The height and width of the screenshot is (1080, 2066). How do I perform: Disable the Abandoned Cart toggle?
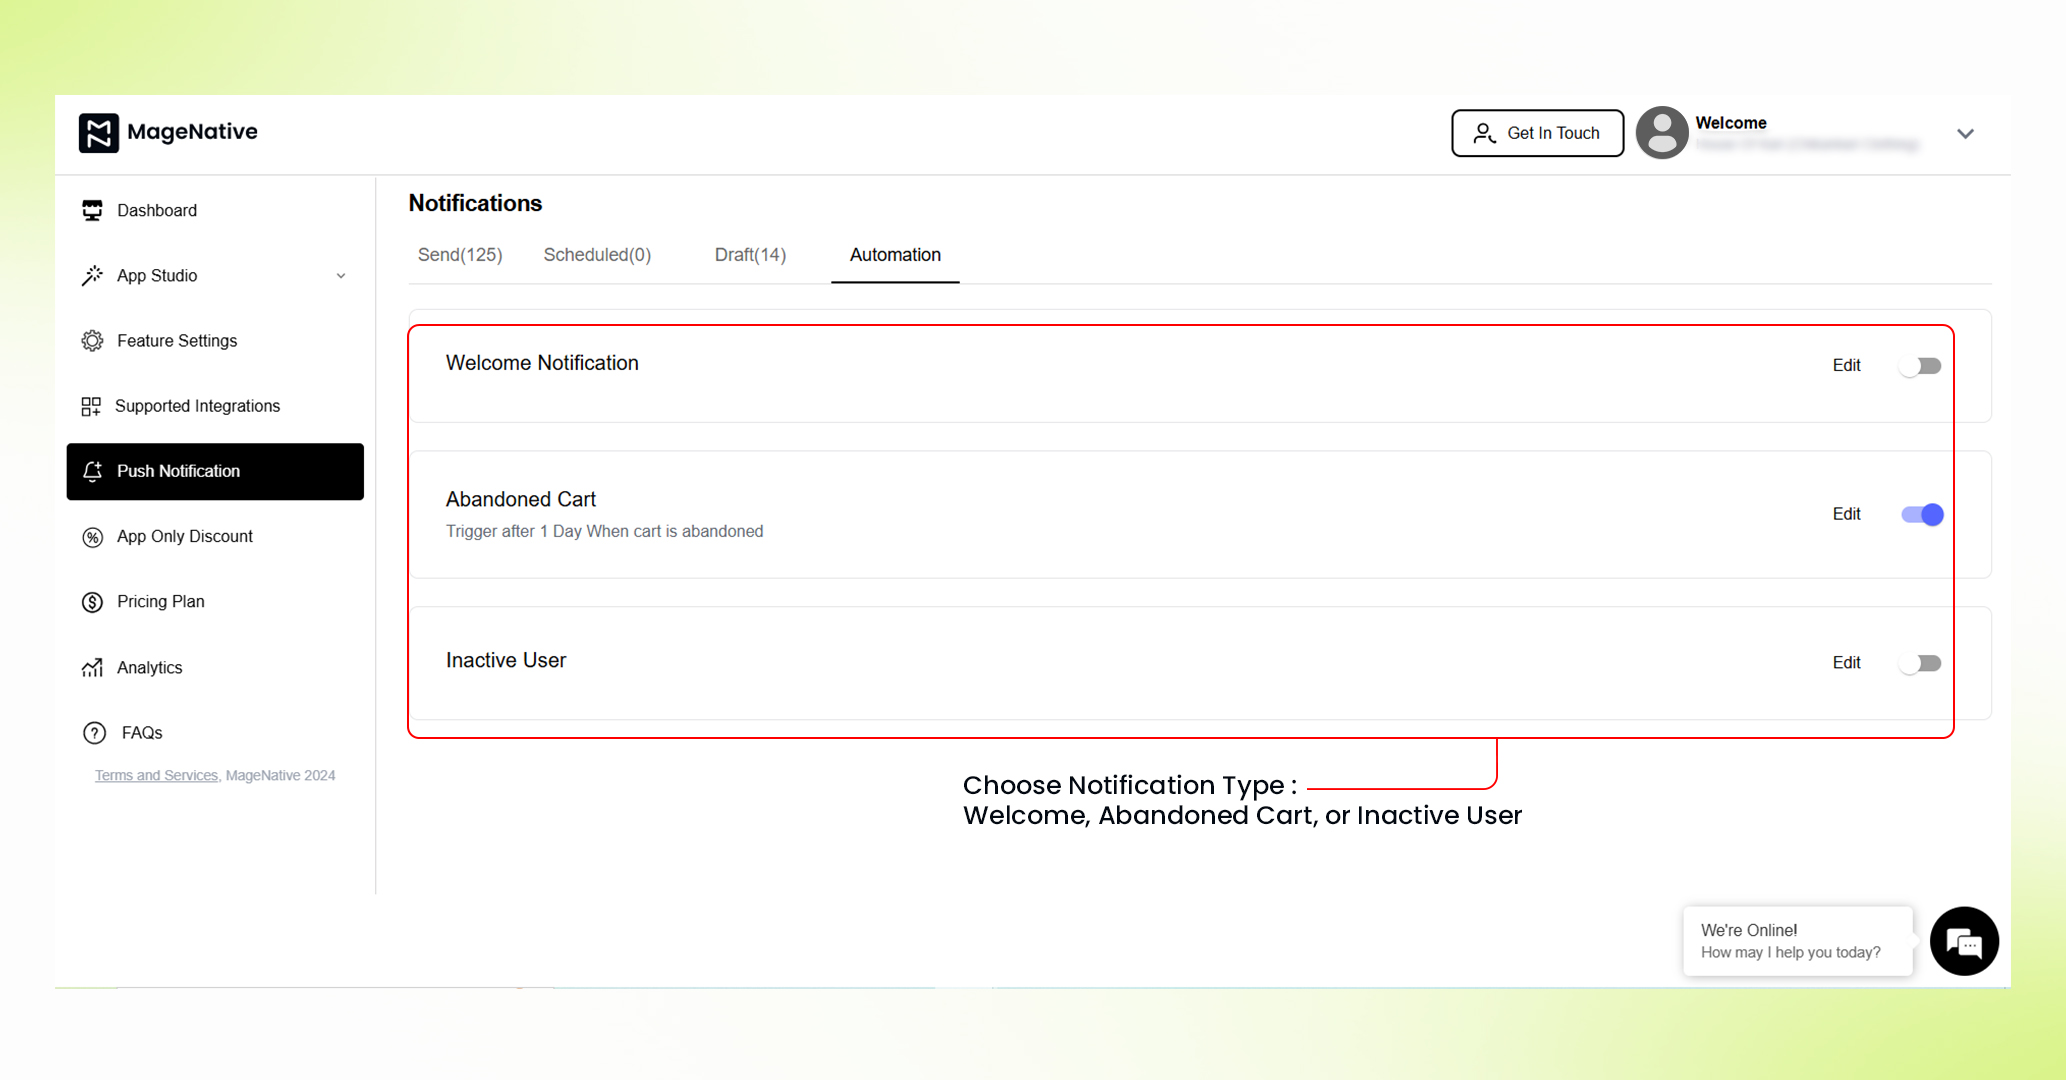[1920, 514]
